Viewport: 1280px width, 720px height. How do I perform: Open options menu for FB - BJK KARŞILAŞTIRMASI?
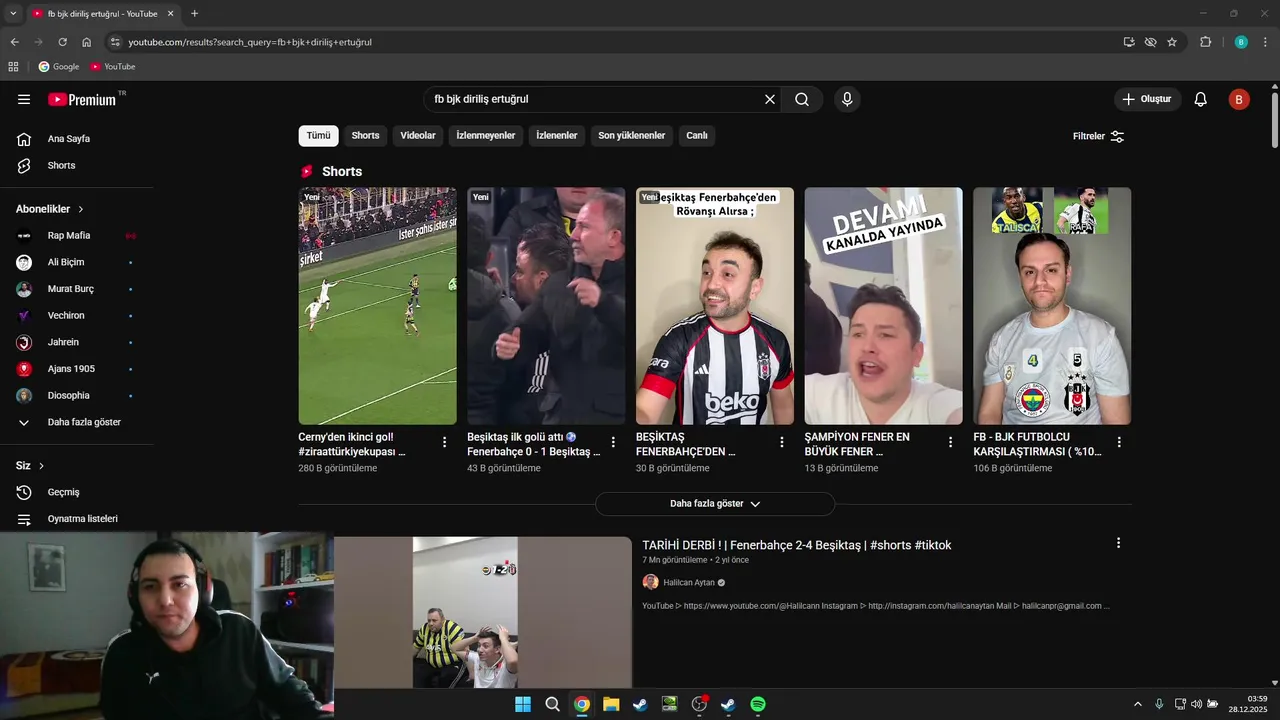[1119, 442]
